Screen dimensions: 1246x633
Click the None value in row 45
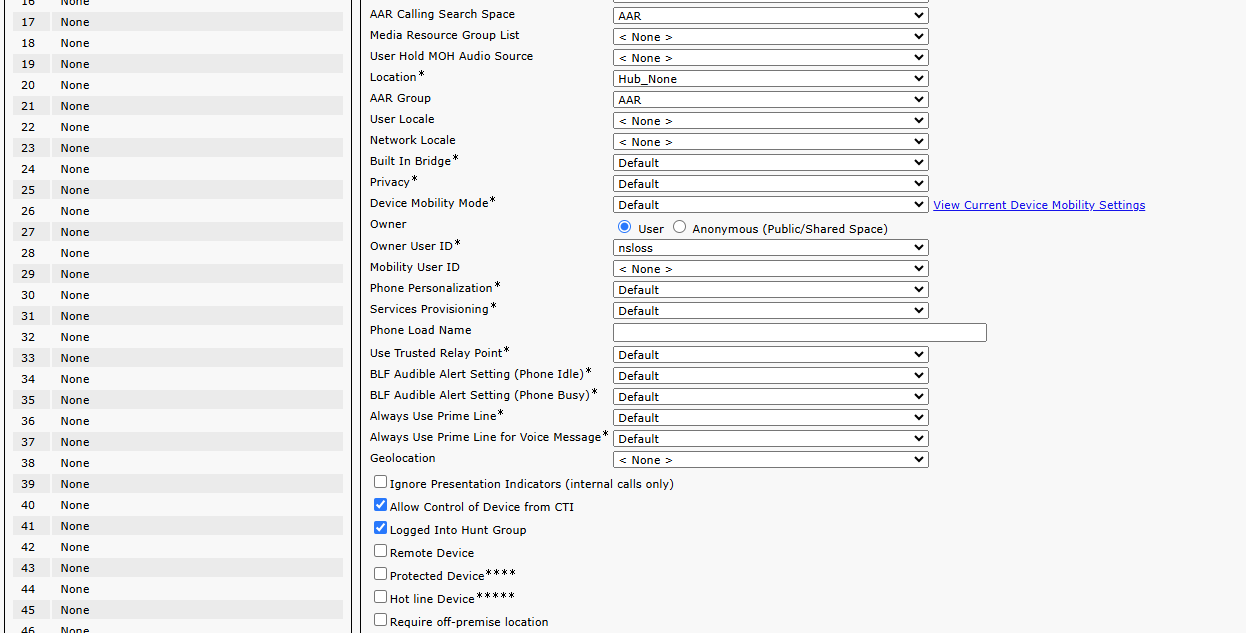(75, 610)
